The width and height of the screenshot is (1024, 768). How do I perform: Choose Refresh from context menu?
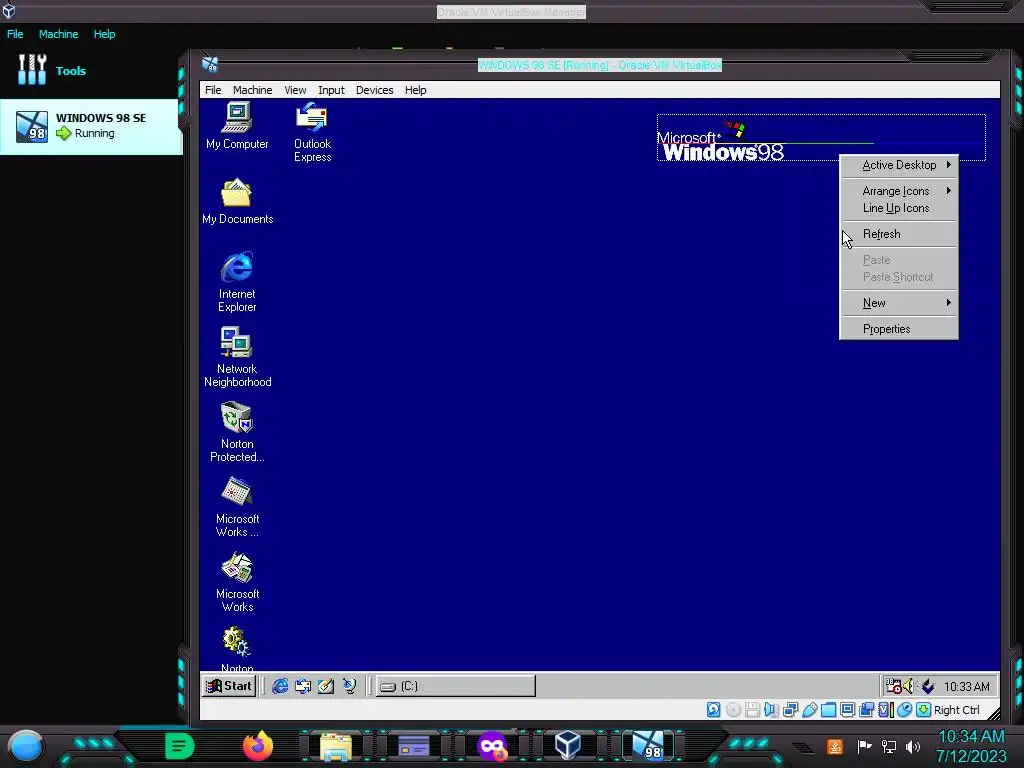899,234
